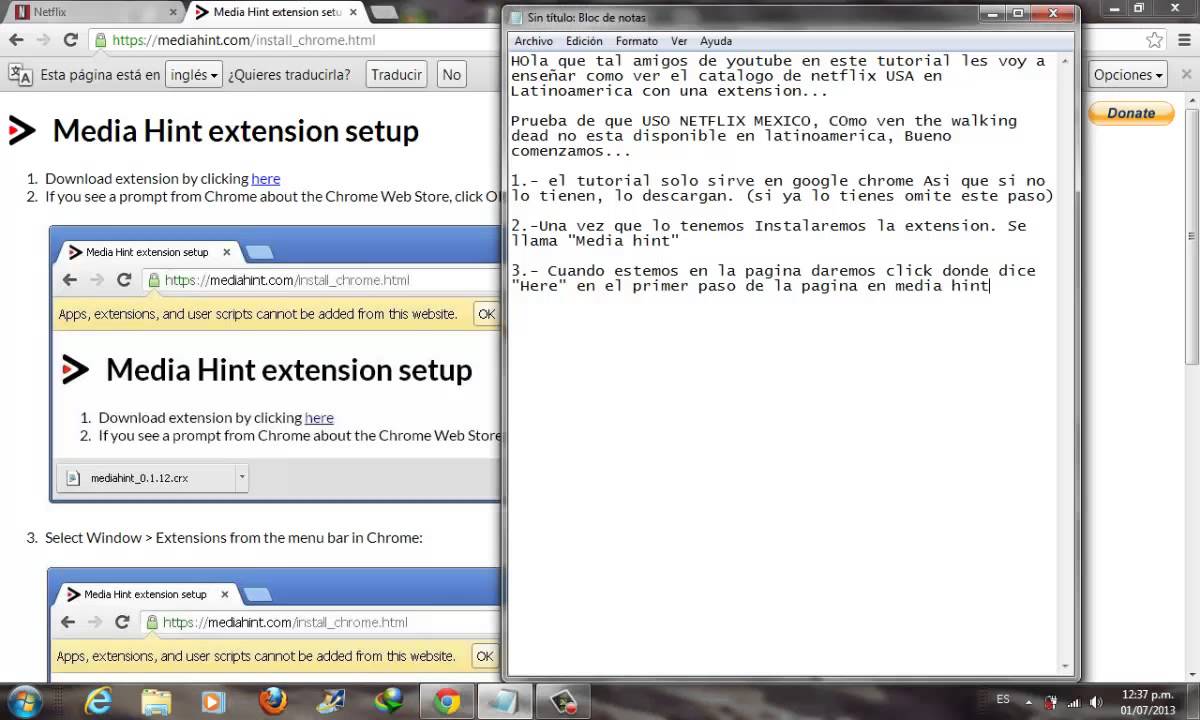Image resolution: width=1200 pixels, height=720 pixels.
Task: Select the Media Hint extension setup tab
Action: pyautogui.click(x=275, y=12)
